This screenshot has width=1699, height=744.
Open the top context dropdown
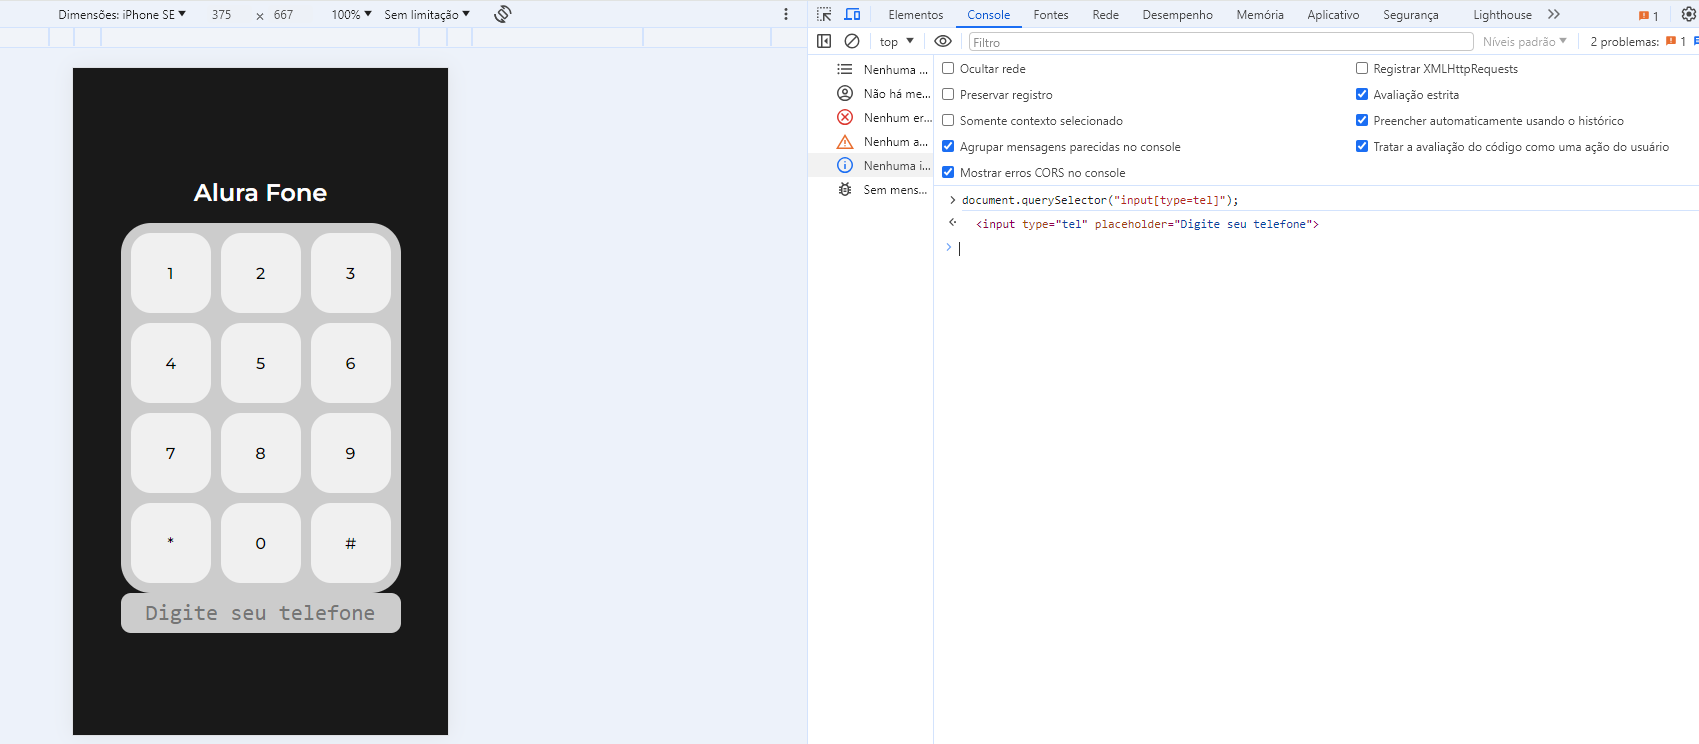point(896,41)
